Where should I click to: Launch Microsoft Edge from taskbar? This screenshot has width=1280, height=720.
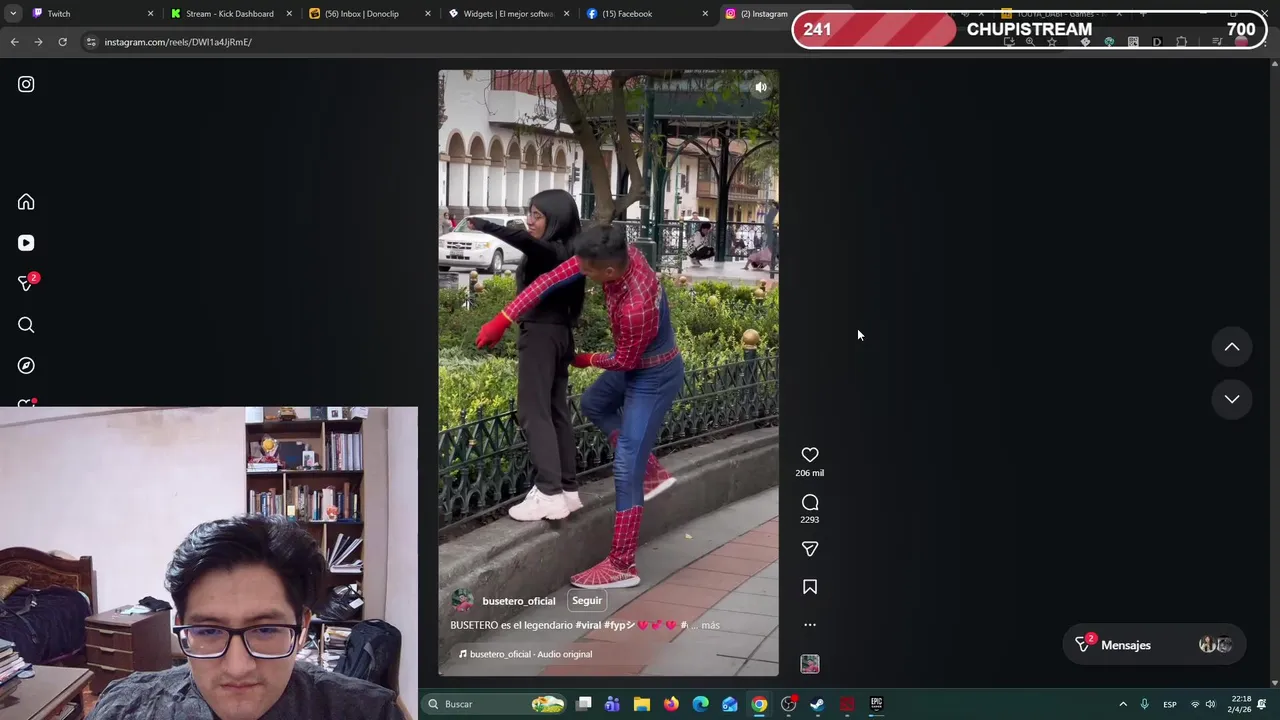pyautogui.click(x=700, y=704)
